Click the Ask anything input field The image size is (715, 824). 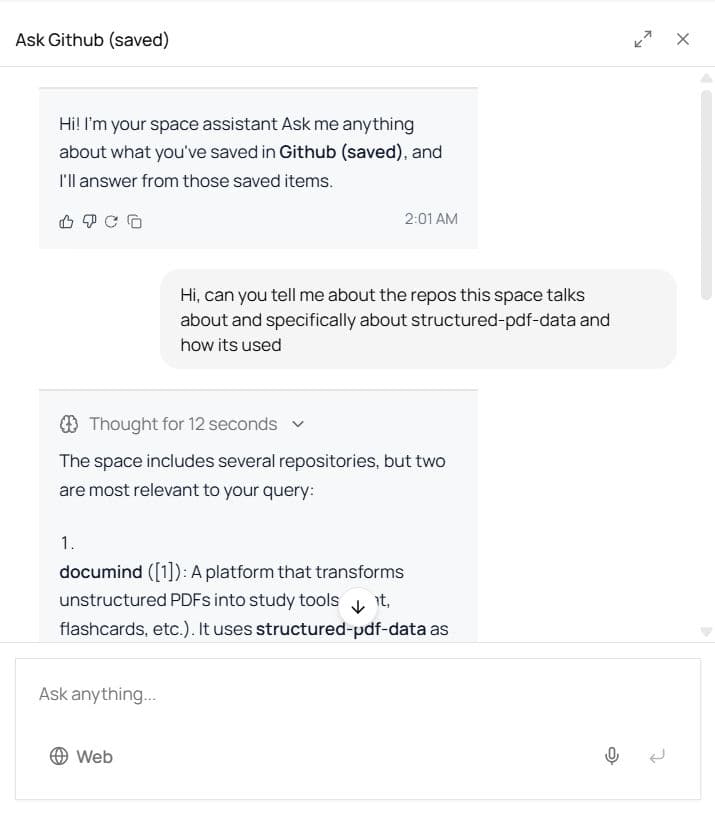(358, 694)
